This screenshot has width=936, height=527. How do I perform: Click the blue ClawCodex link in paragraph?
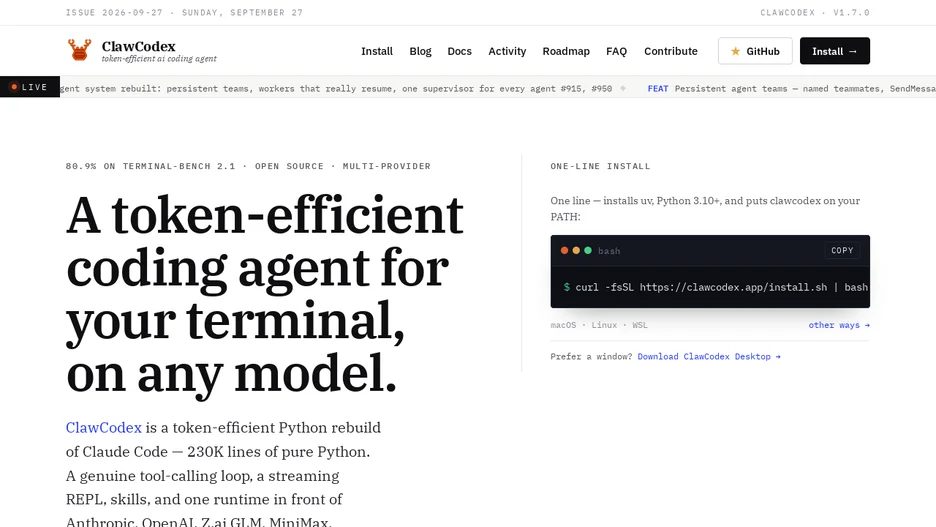[x=104, y=428]
